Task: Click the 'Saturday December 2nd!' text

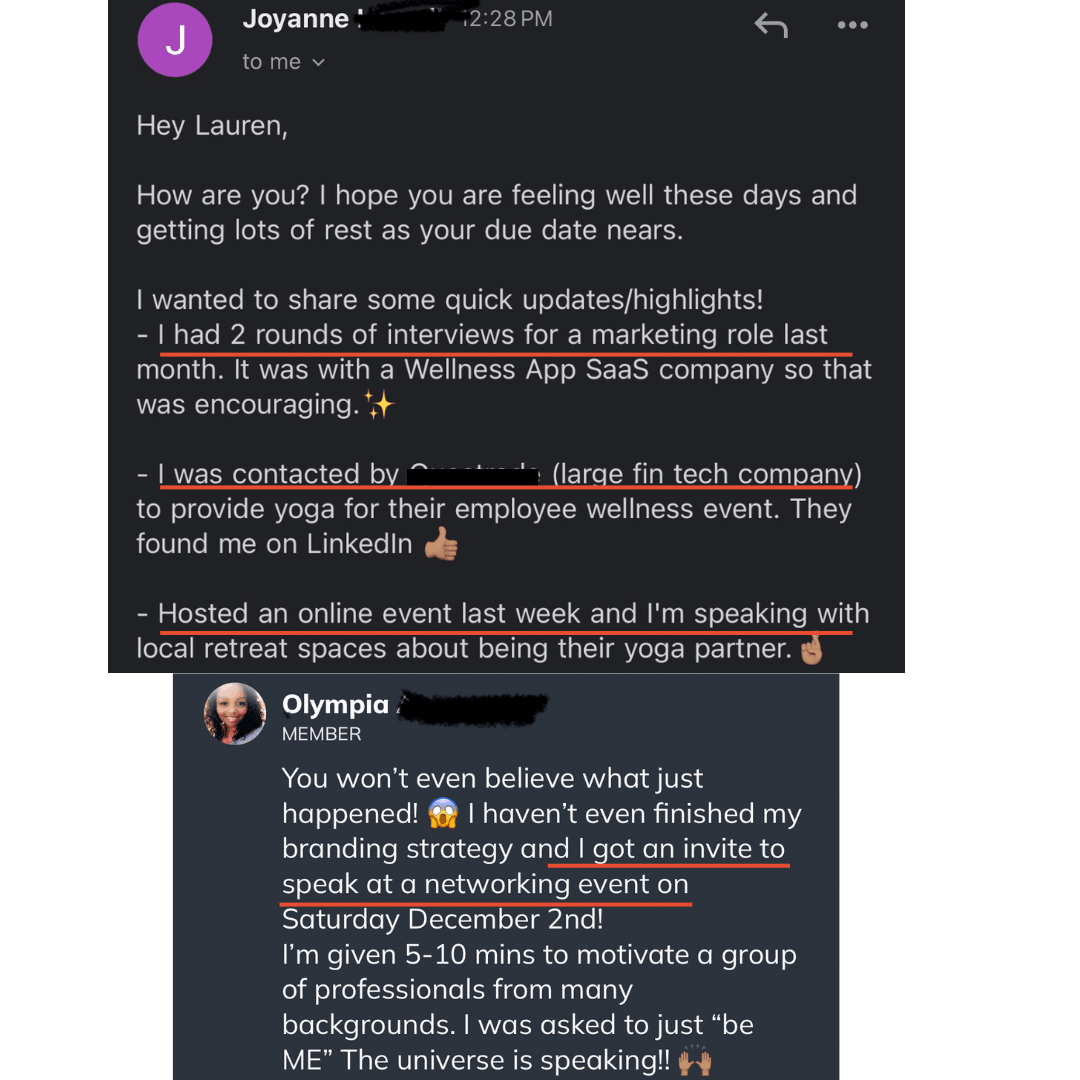Action: coord(442,919)
